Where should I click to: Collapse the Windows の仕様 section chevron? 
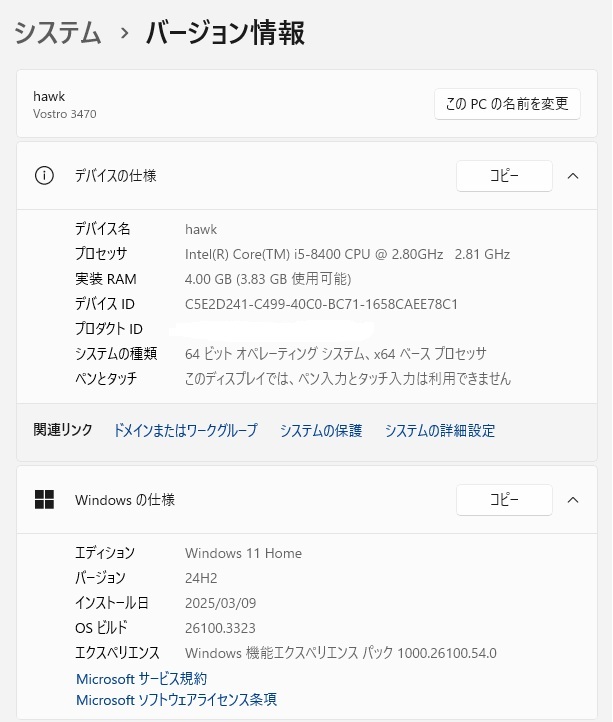573,500
